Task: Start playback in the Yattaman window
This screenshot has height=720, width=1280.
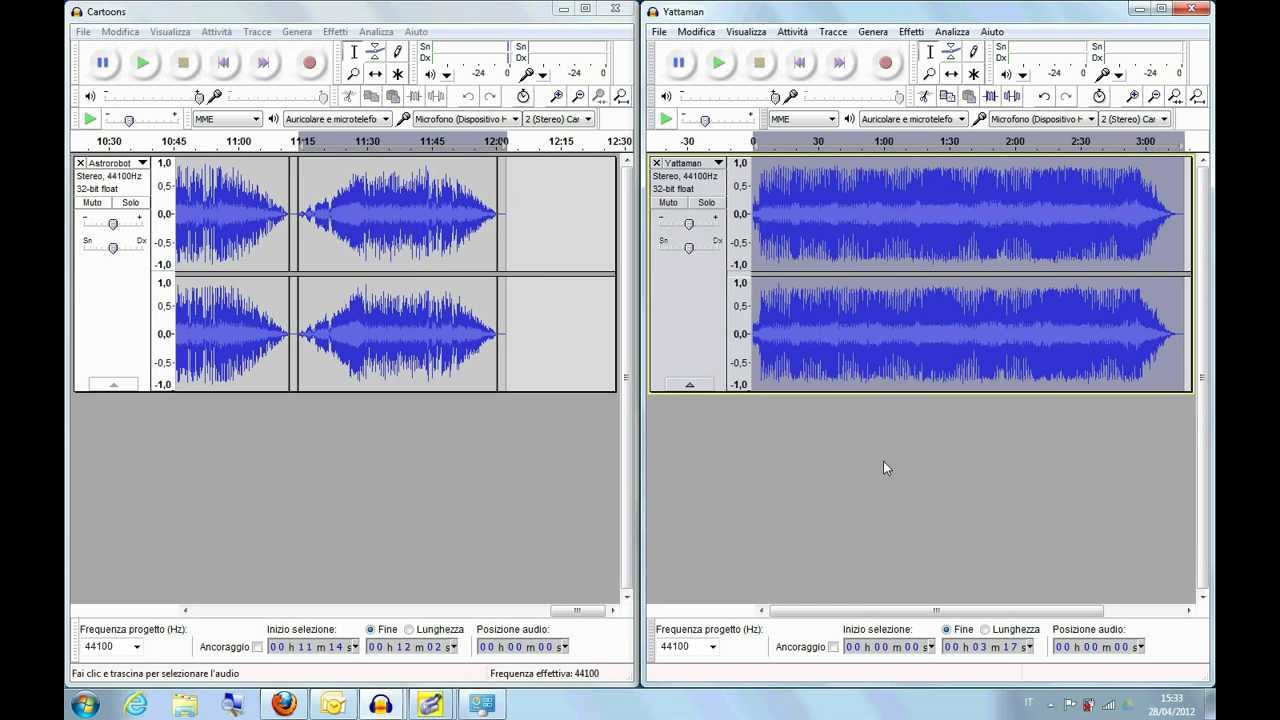Action: [x=719, y=62]
